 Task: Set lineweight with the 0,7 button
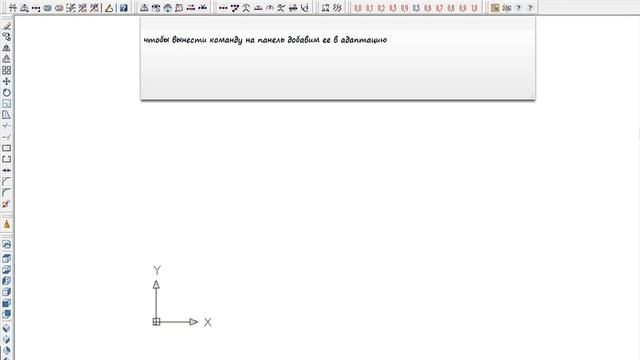439,8
